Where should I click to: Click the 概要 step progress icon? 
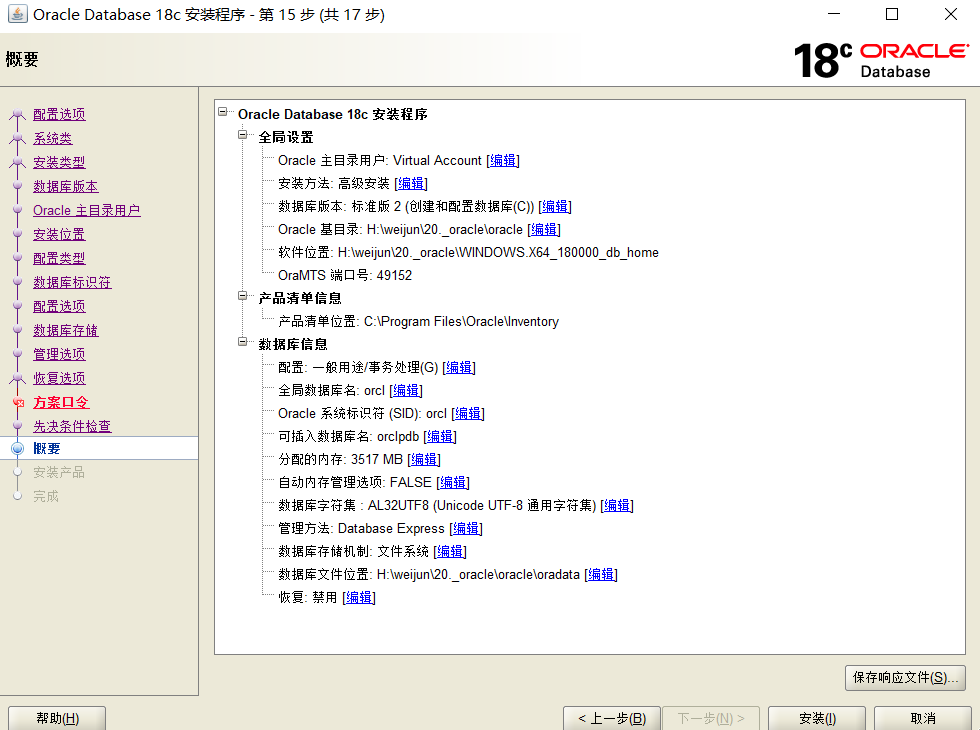click(x=18, y=448)
